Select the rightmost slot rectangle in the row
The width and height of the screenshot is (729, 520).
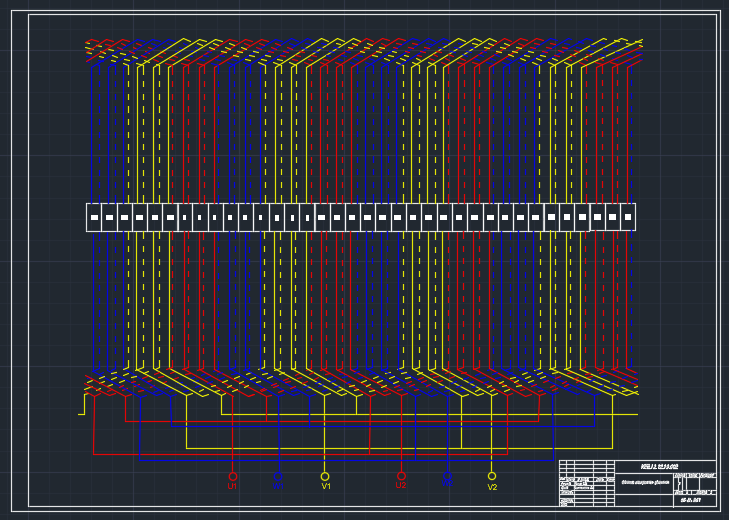628,217
